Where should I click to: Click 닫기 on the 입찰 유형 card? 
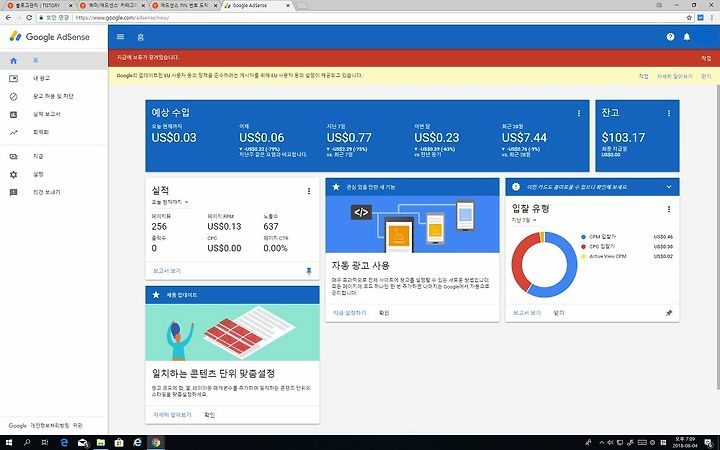(559, 313)
